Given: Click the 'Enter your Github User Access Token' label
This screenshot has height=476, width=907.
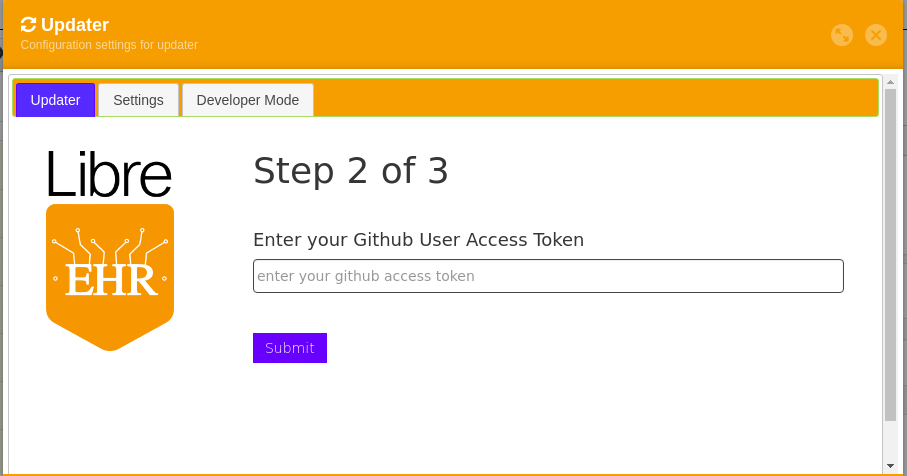Looking at the screenshot, I should [x=418, y=239].
